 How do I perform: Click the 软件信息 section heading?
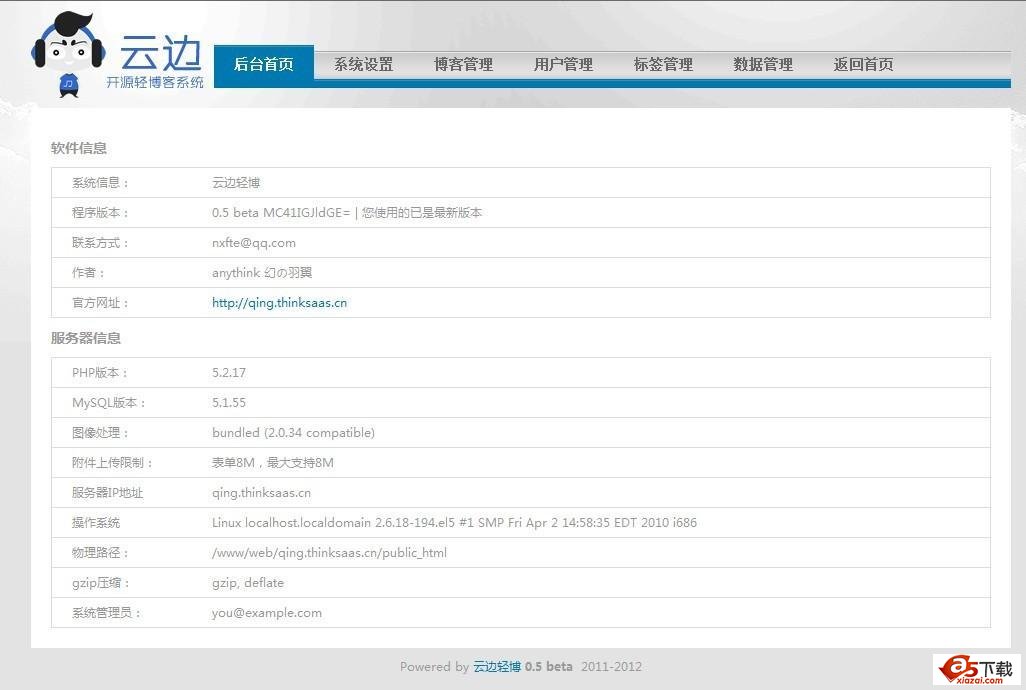(79, 148)
